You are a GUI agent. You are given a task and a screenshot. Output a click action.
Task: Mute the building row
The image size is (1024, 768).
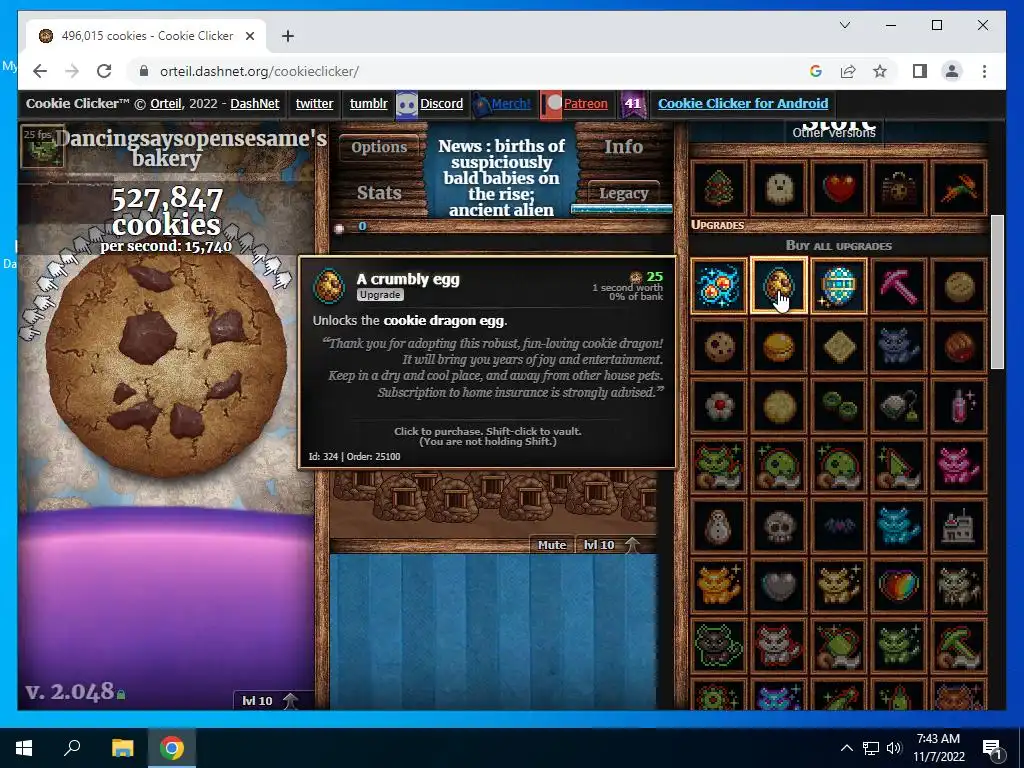pos(552,545)
